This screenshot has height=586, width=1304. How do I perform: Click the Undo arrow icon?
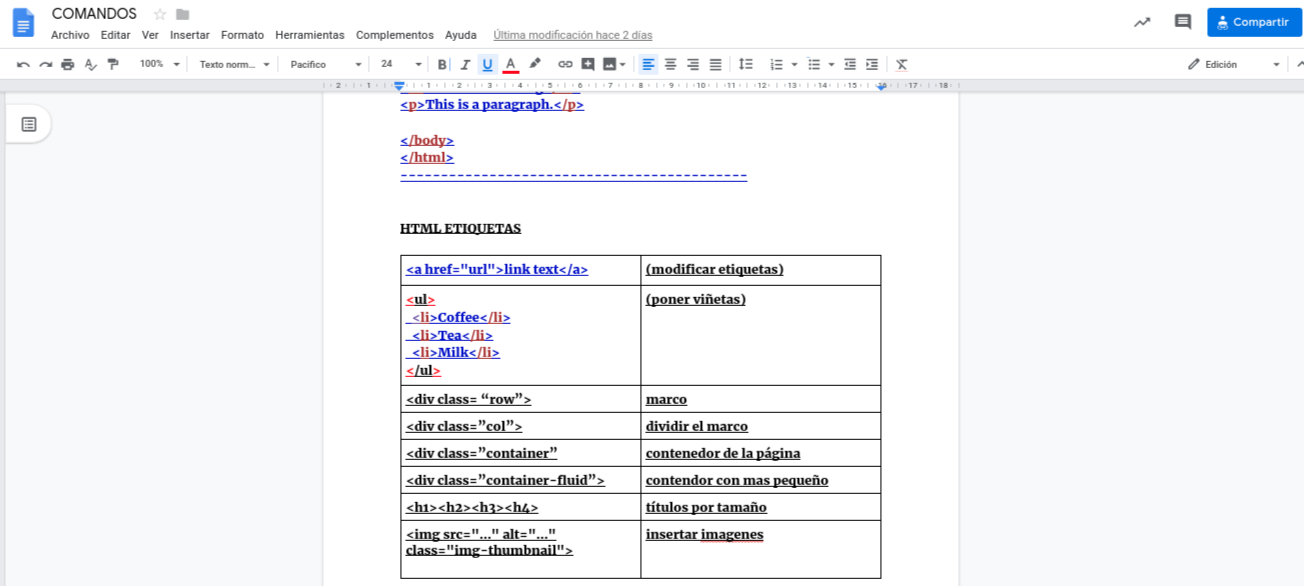click(x=23, y=64)
